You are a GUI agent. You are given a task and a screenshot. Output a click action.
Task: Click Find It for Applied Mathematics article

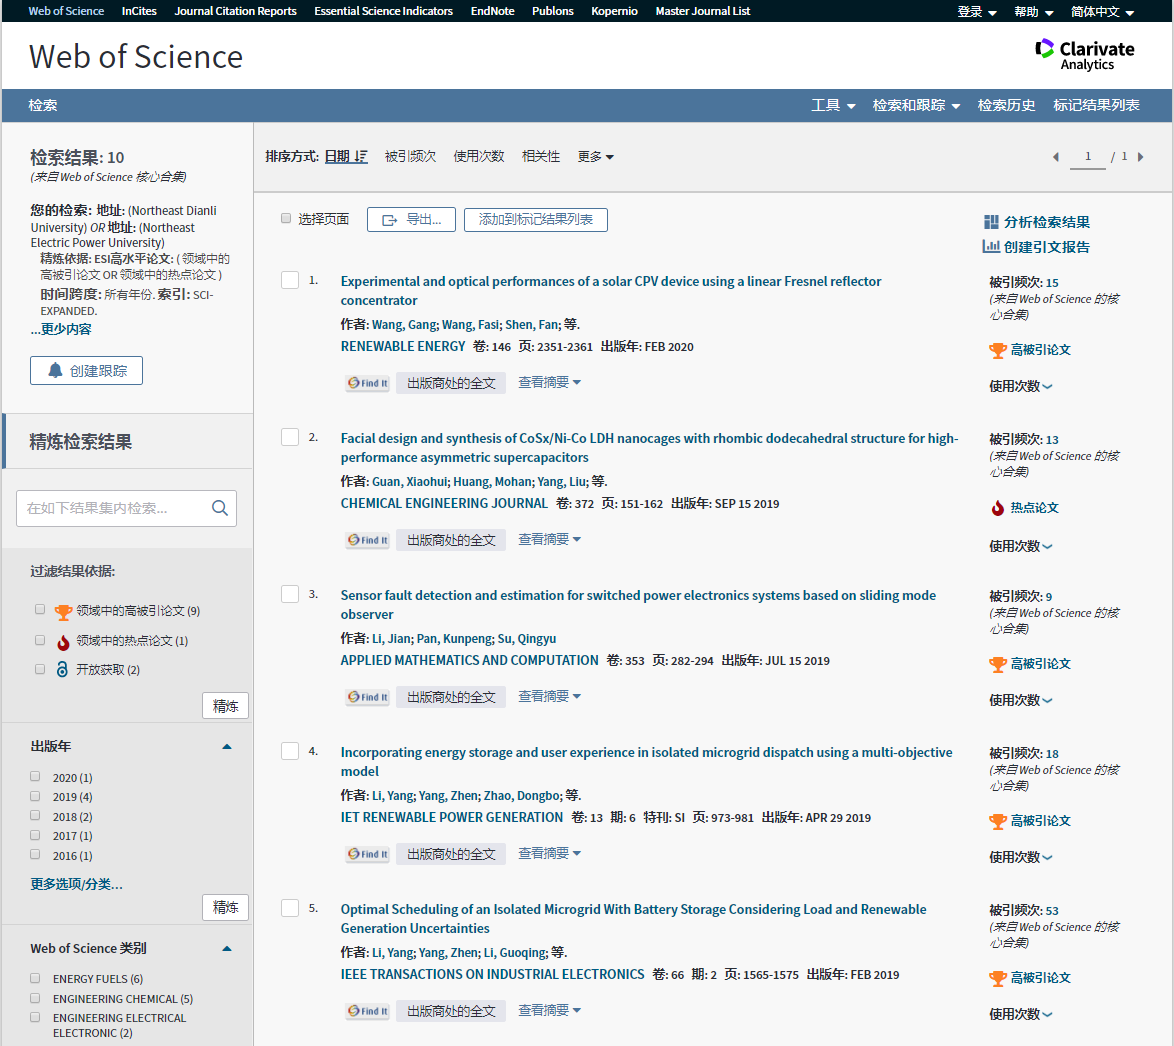click(368, 697)
